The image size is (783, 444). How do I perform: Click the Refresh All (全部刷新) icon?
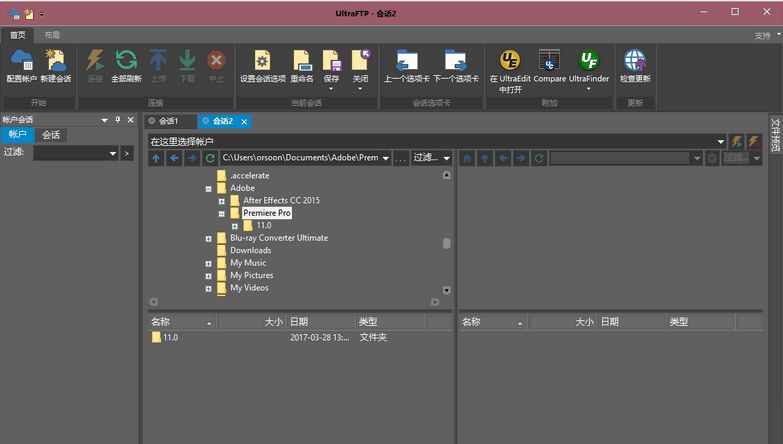pyautogui.click(x=126, y=60)
